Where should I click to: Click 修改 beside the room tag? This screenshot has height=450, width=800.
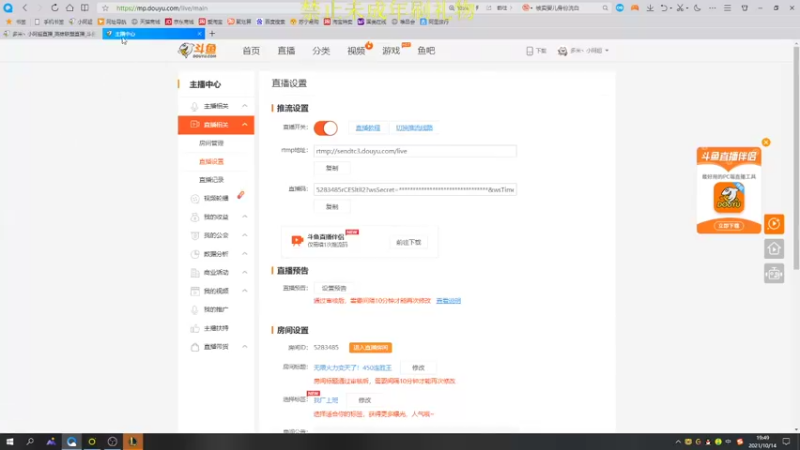pyautogui.click(x=364, y=401)
